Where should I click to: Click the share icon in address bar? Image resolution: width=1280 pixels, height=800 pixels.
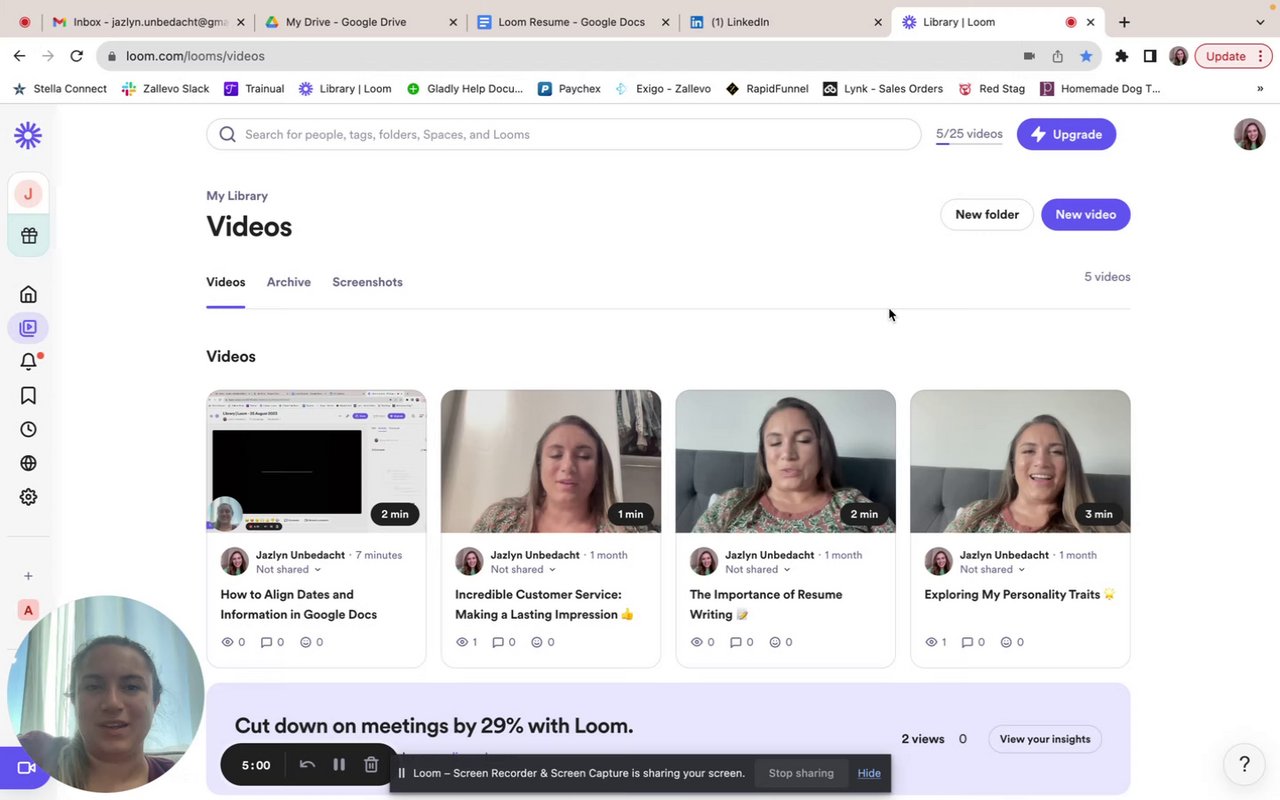[x=1057, y=56]
